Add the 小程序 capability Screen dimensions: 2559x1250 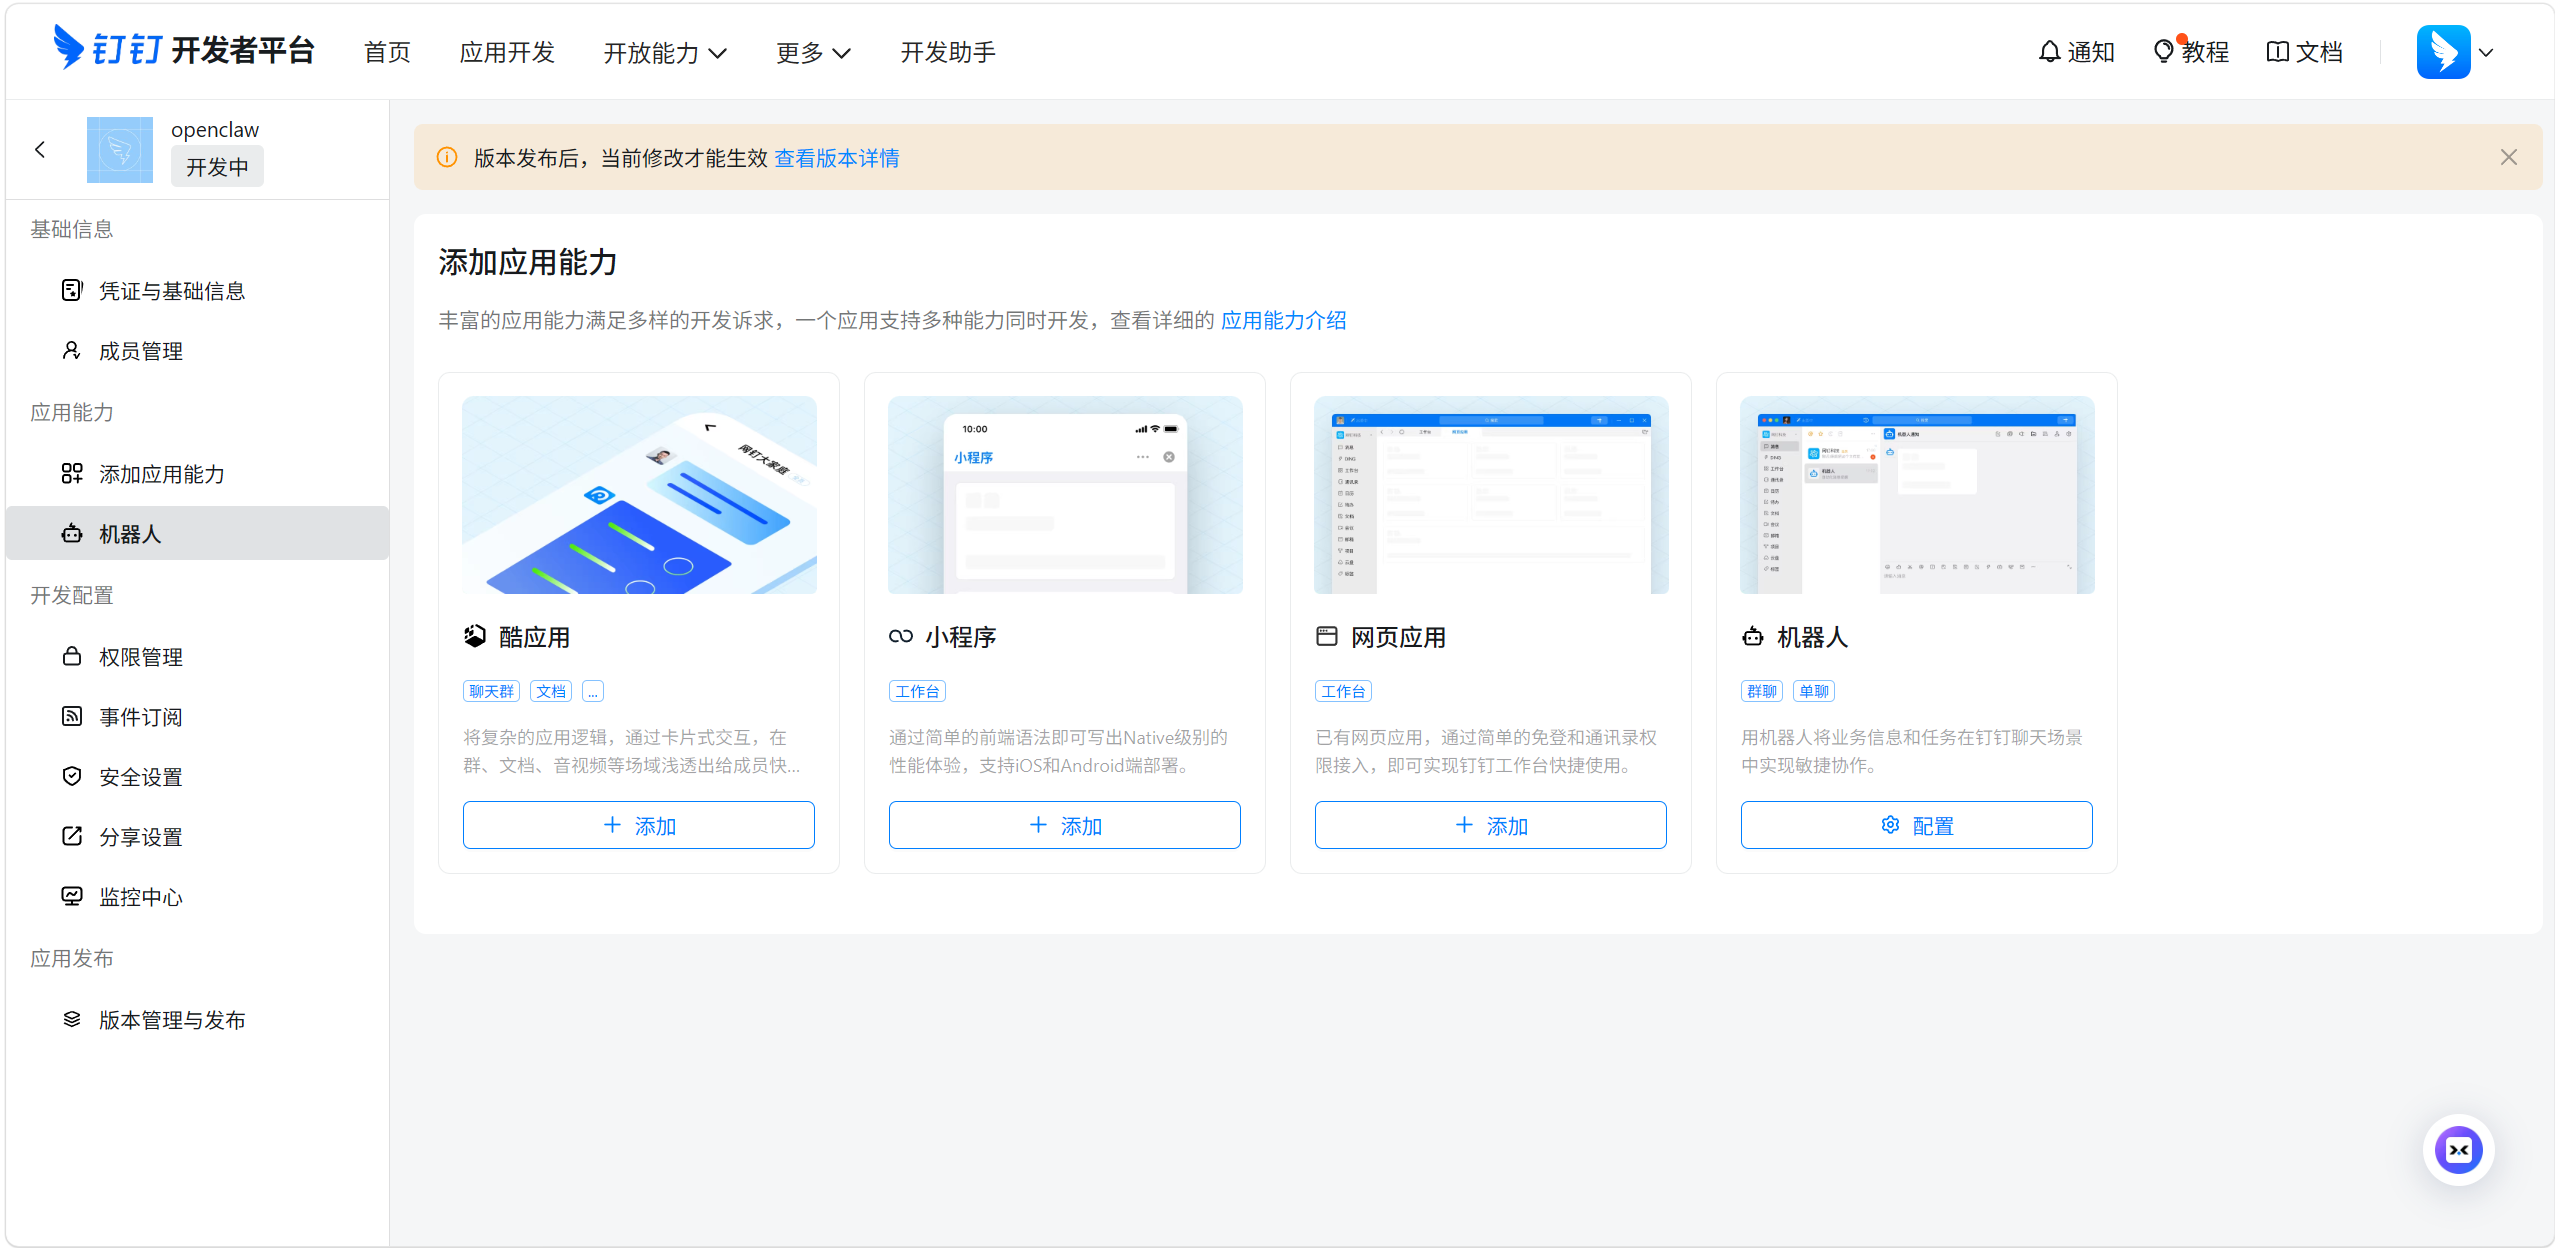tap(1064, 825)
